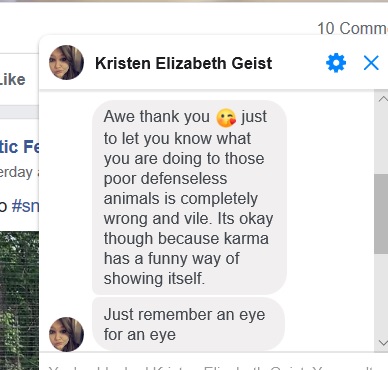Open the blue page name link behind chat
This screenshot has width=388, height=370.
[x=19, y=147]
